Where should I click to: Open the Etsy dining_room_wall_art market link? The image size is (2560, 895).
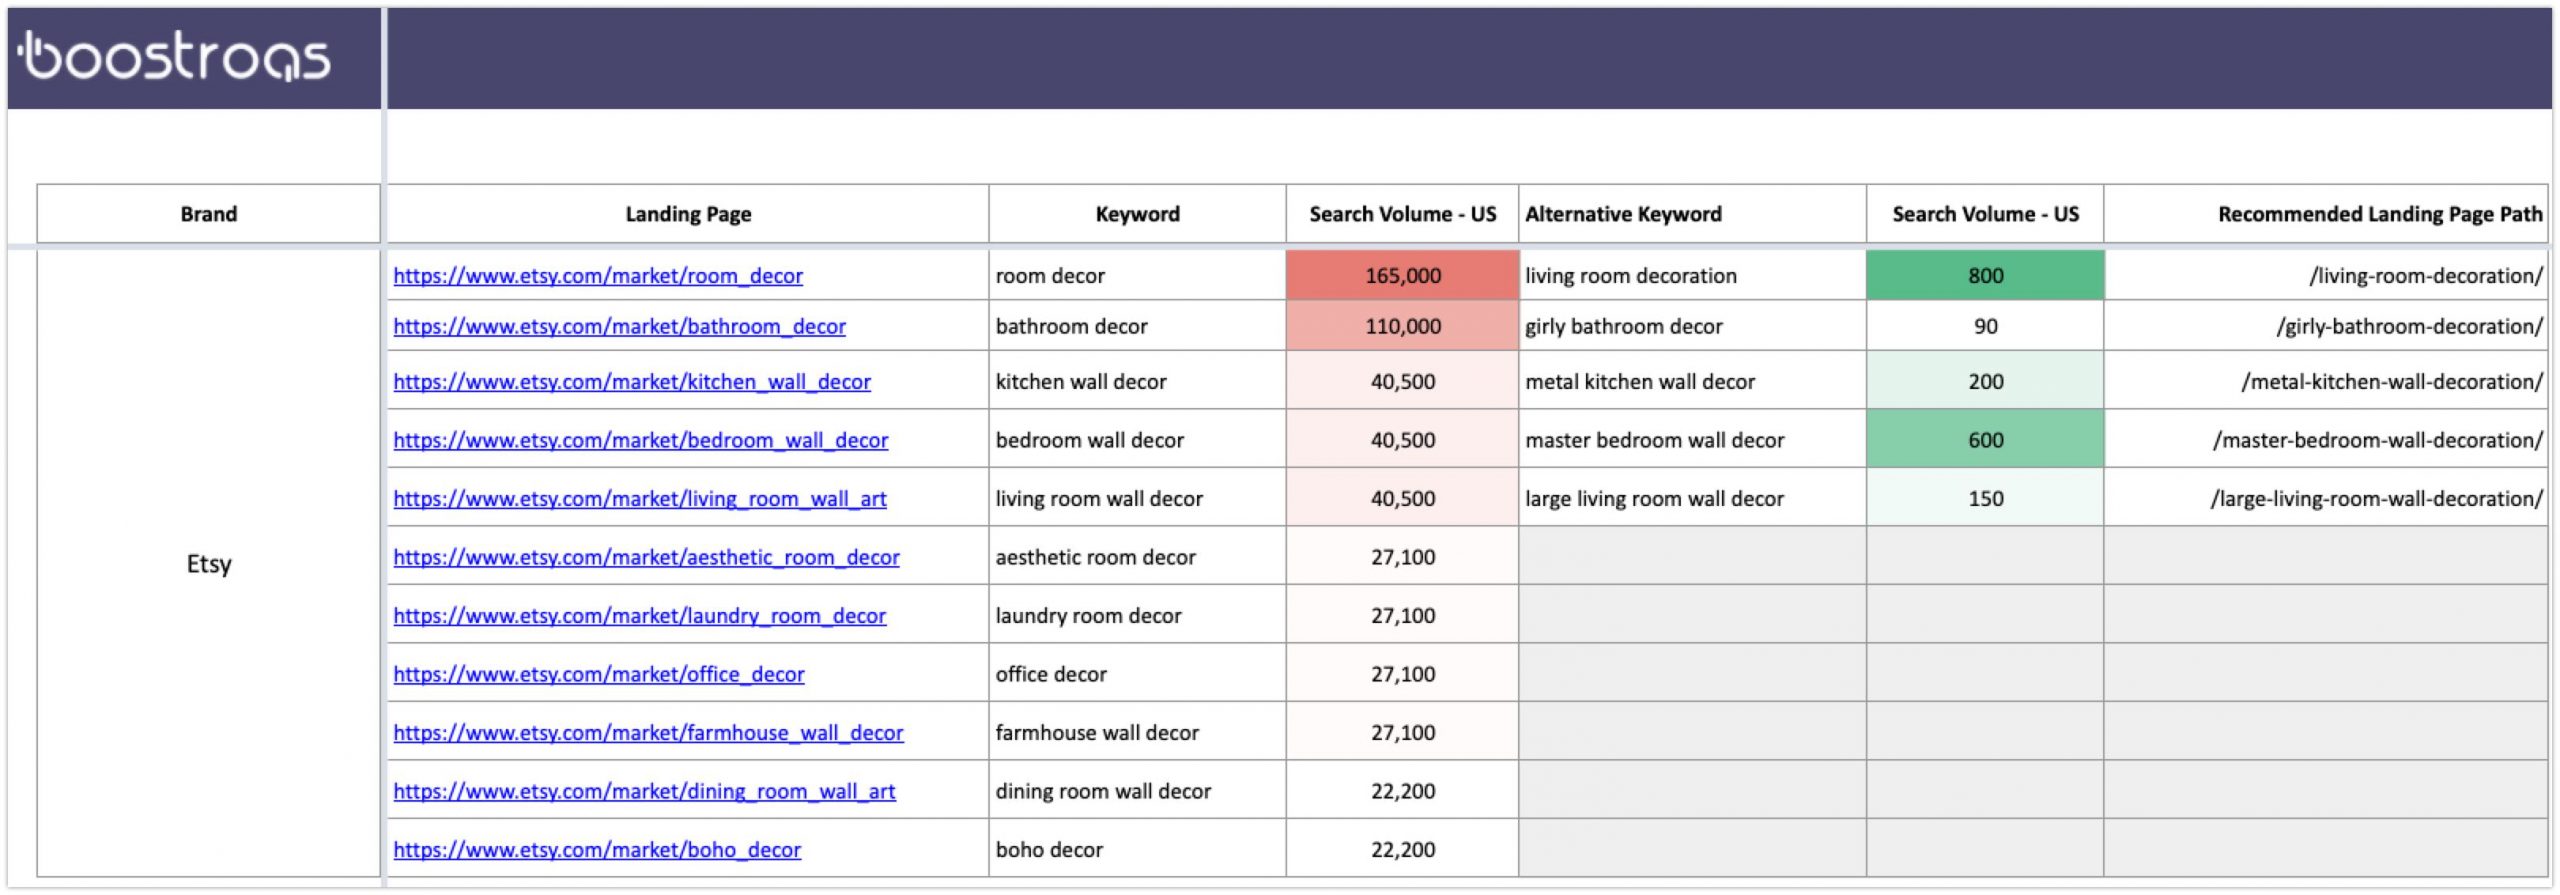coord(644,792)
